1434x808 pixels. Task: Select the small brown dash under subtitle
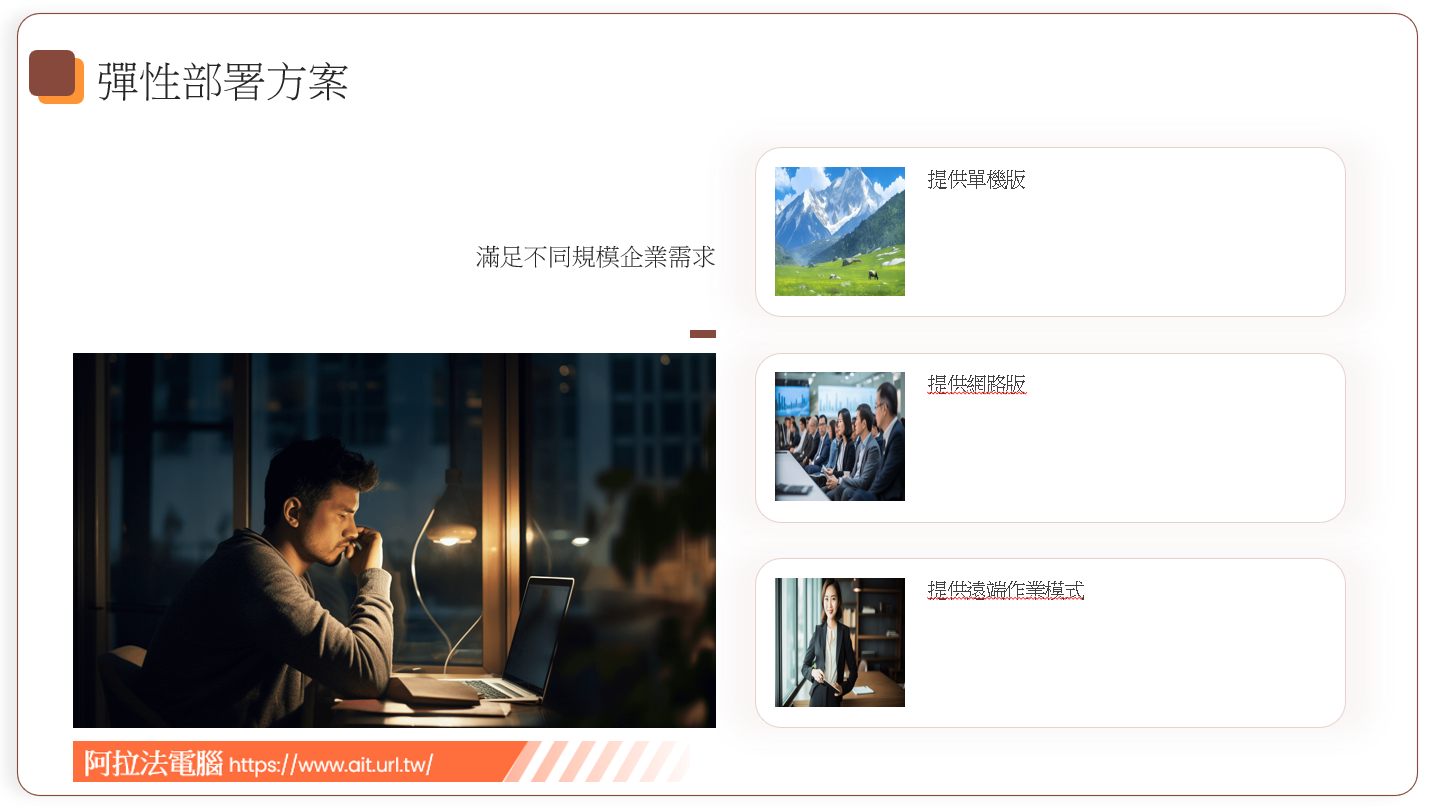[x=703, y=334]
